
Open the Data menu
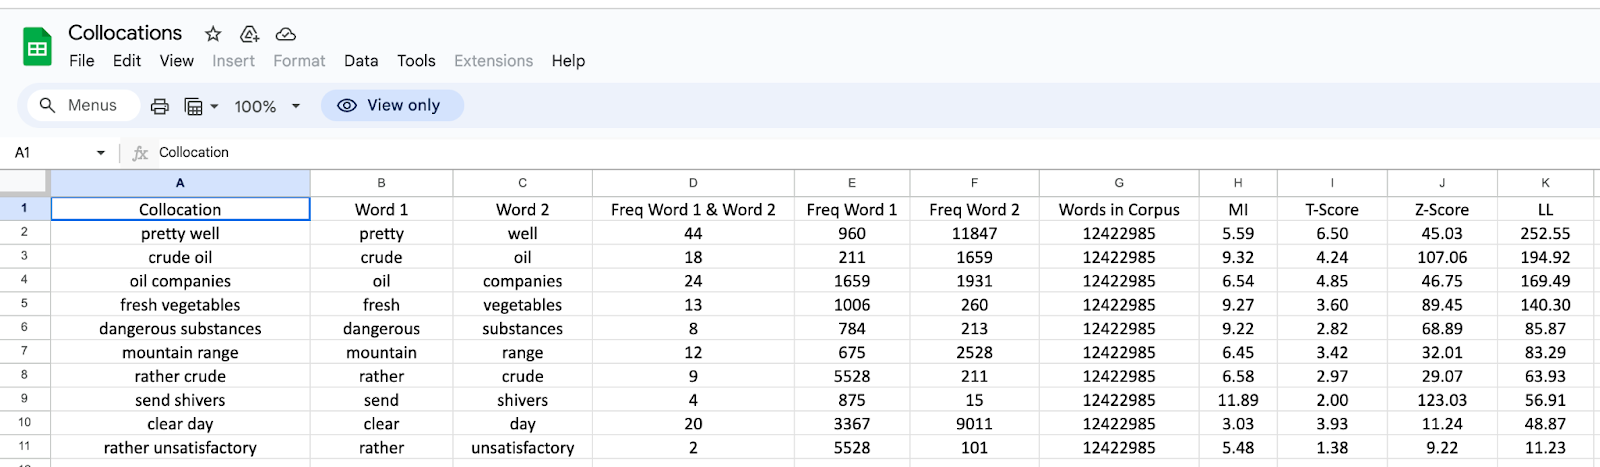pyautogui.click(x=361, y=61)
